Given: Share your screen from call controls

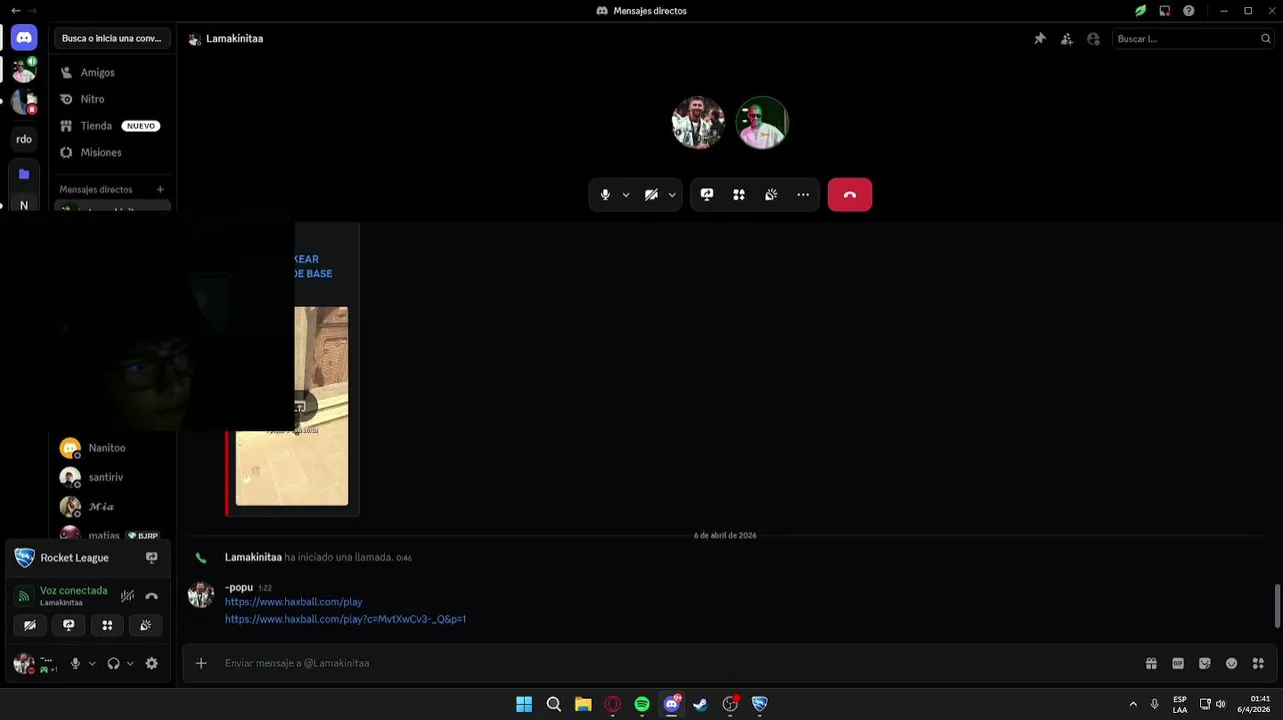Looking at the screenshot, I should [707, 195].
